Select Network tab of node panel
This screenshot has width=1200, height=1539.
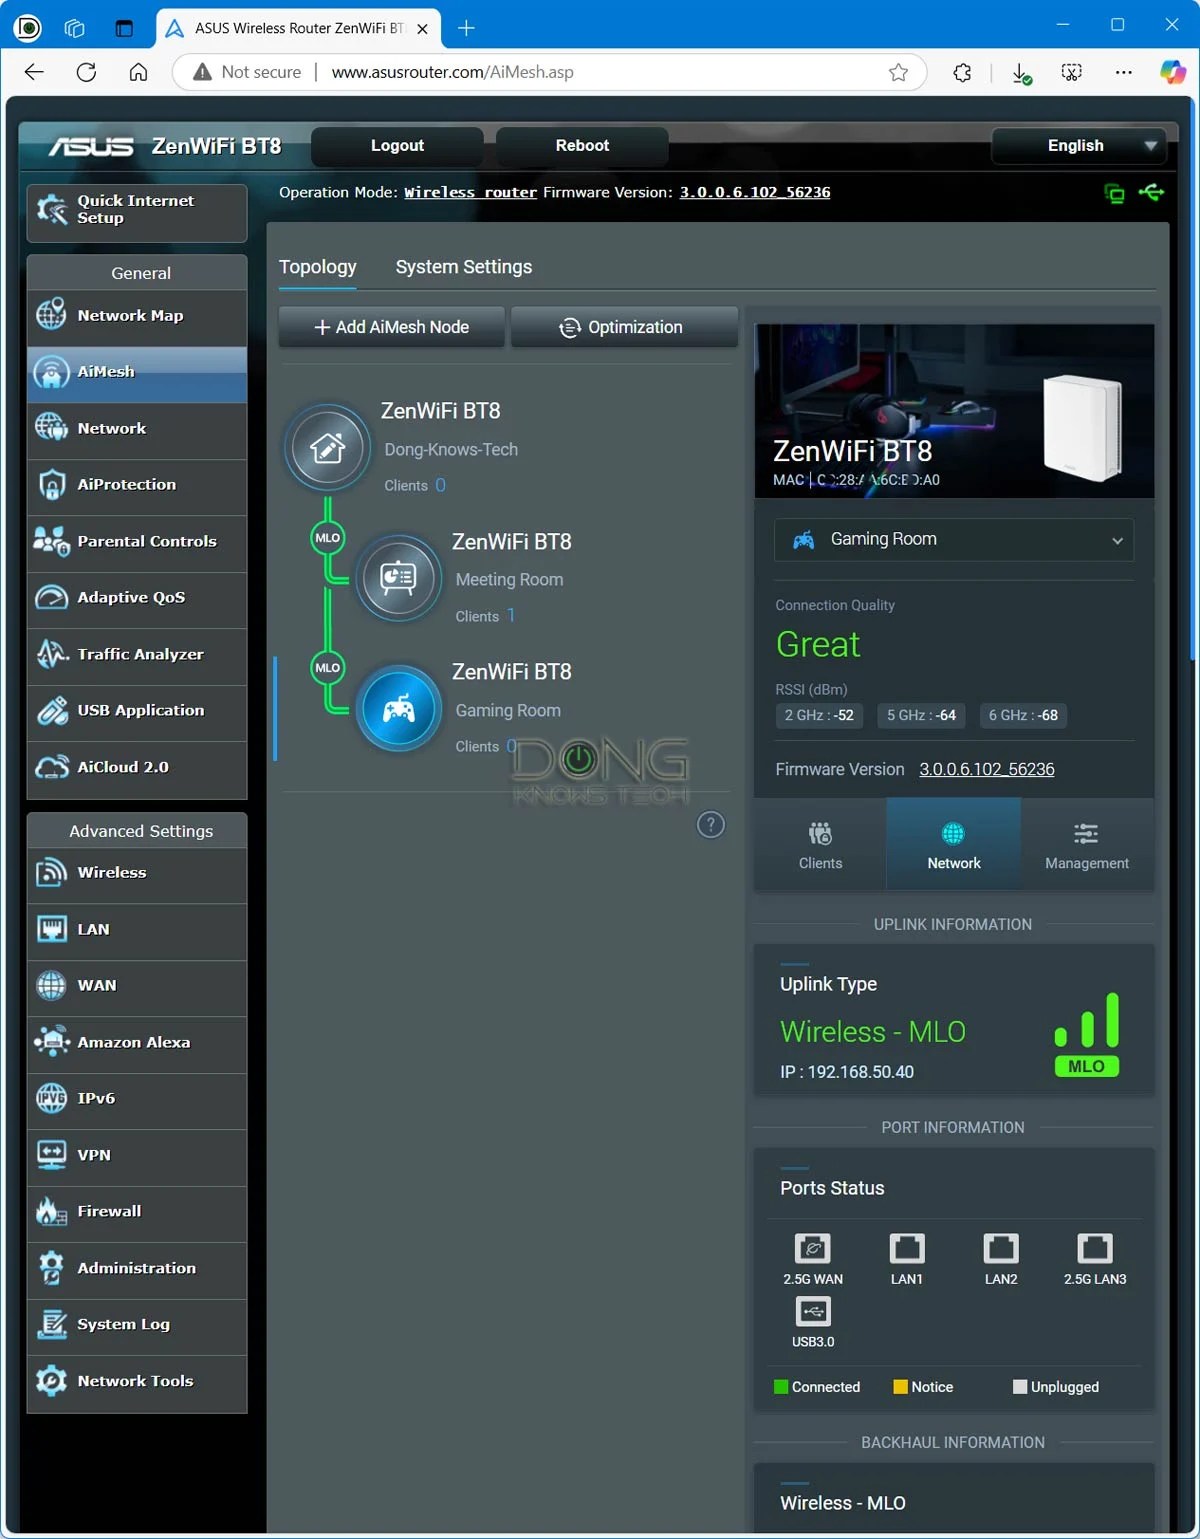[954, 845]
